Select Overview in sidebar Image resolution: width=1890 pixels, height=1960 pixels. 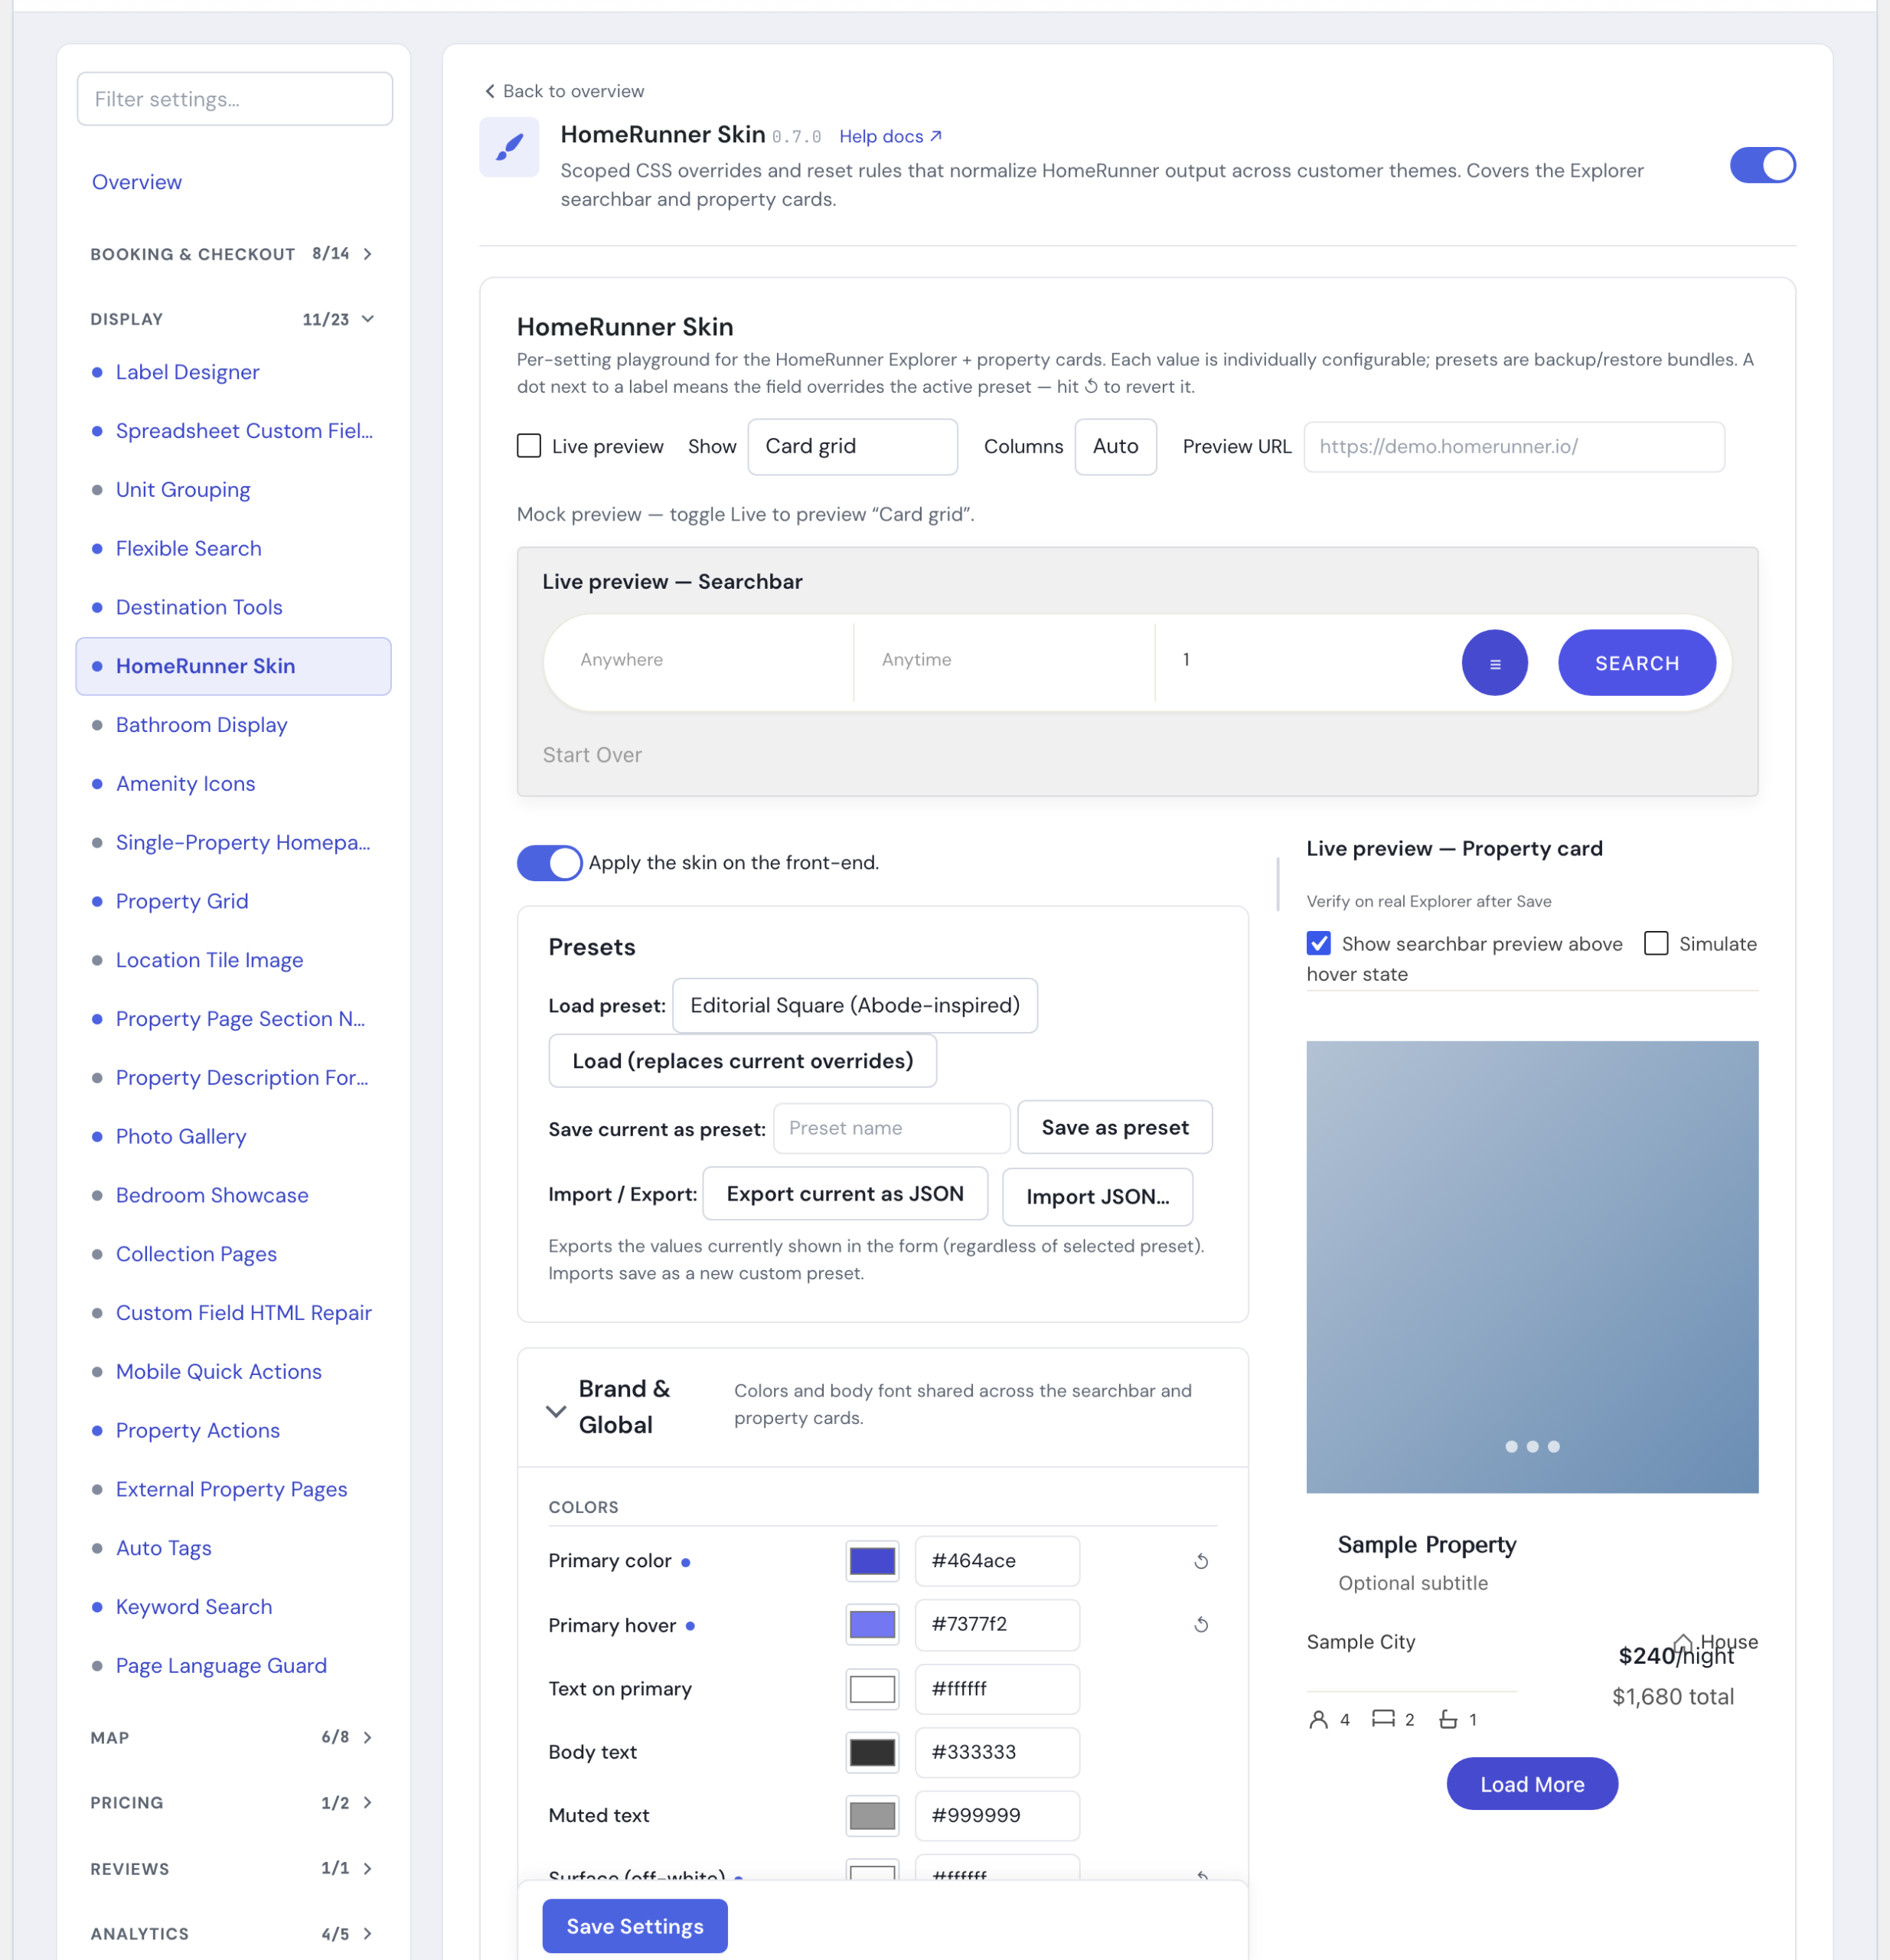click(137, 182)
